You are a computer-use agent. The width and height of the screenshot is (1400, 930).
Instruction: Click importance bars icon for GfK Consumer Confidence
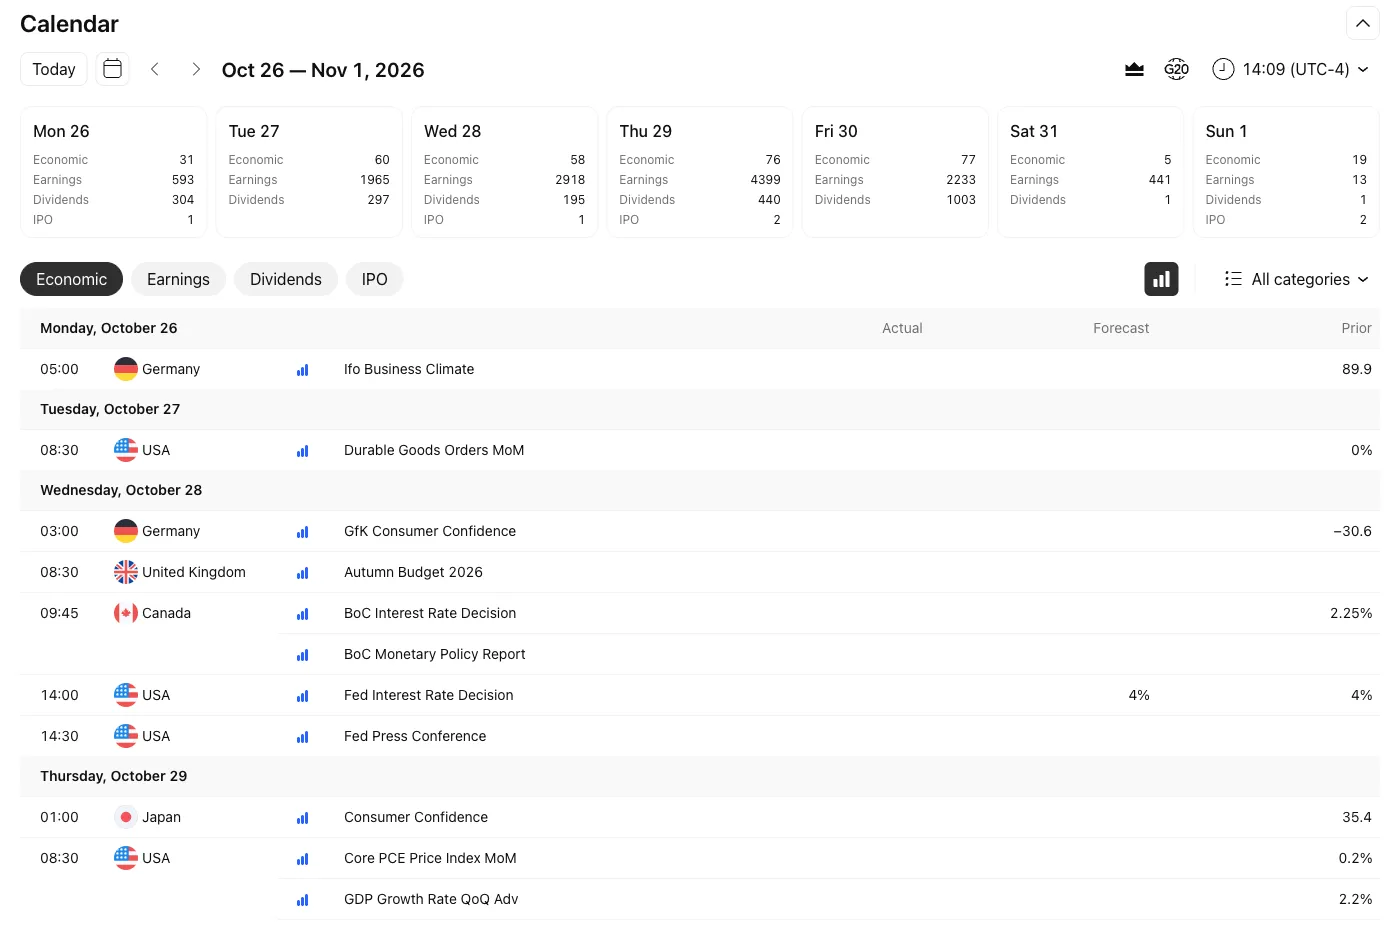pyautogui.click(x=302, y=532)
